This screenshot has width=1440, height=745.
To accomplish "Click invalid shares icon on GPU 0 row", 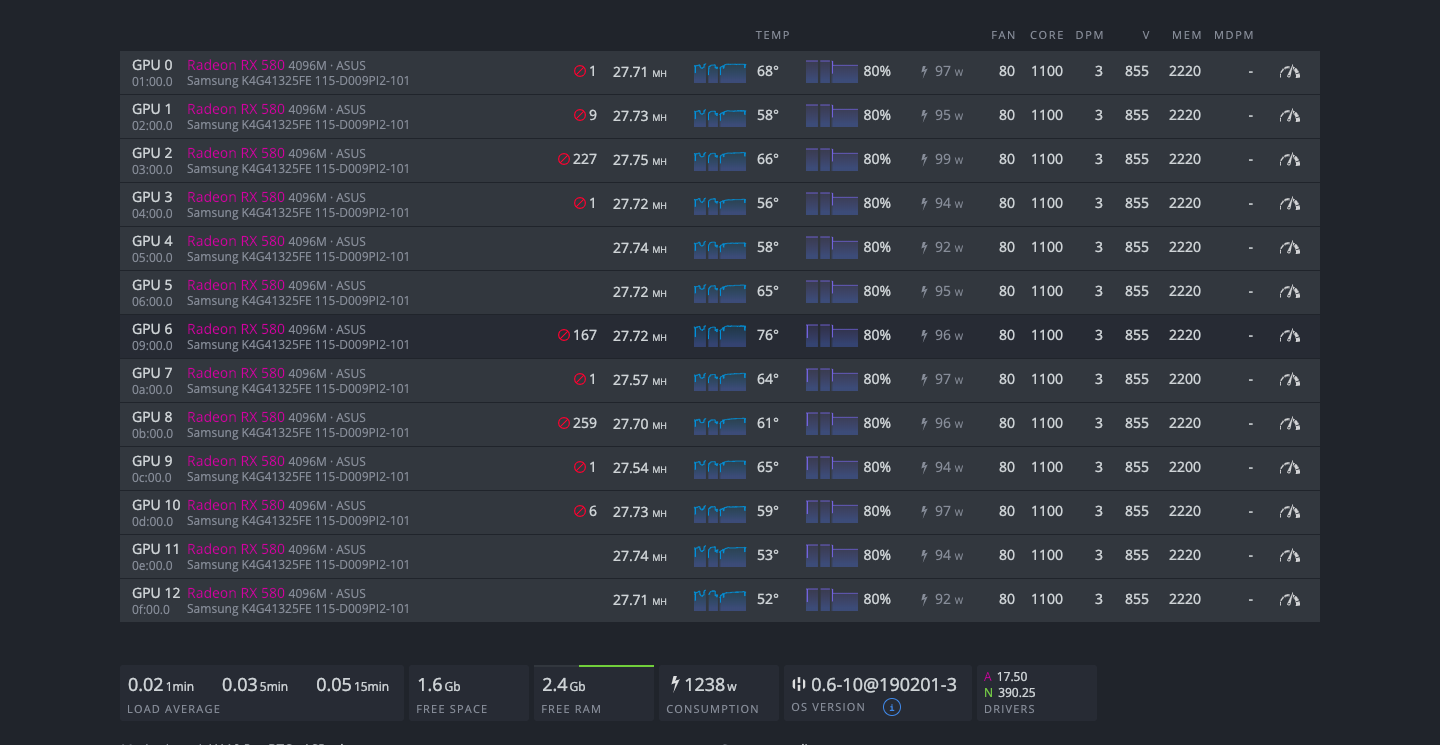I will [x=579, y=71].
